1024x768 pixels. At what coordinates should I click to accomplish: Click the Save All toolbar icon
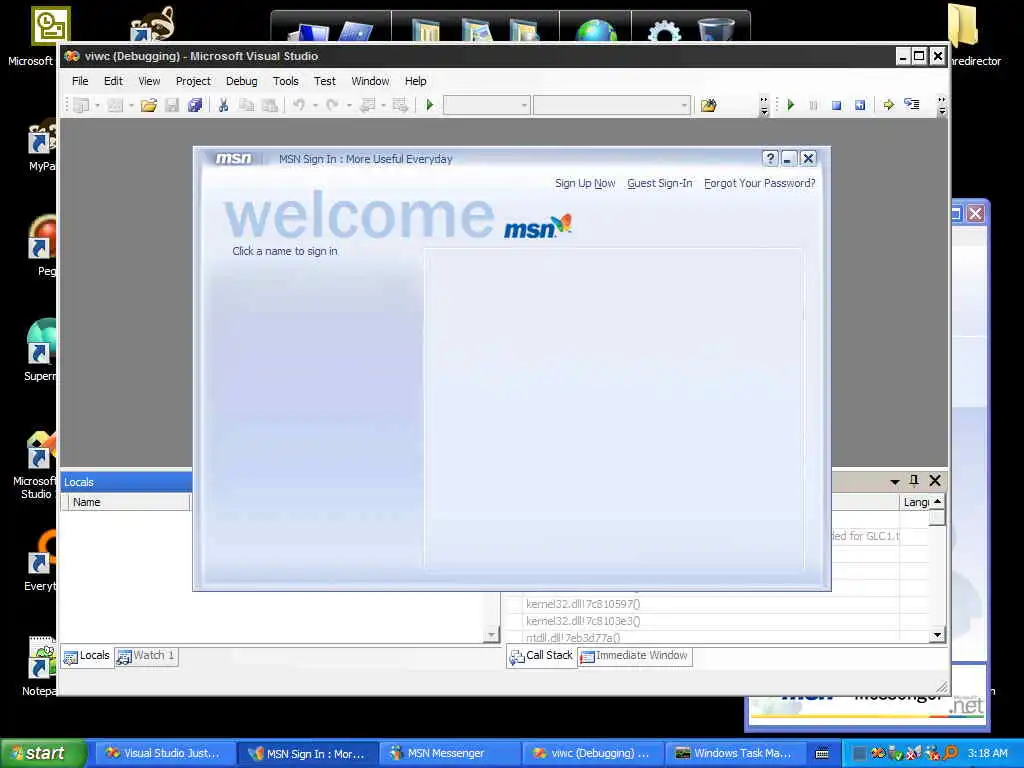pos(195,105)
